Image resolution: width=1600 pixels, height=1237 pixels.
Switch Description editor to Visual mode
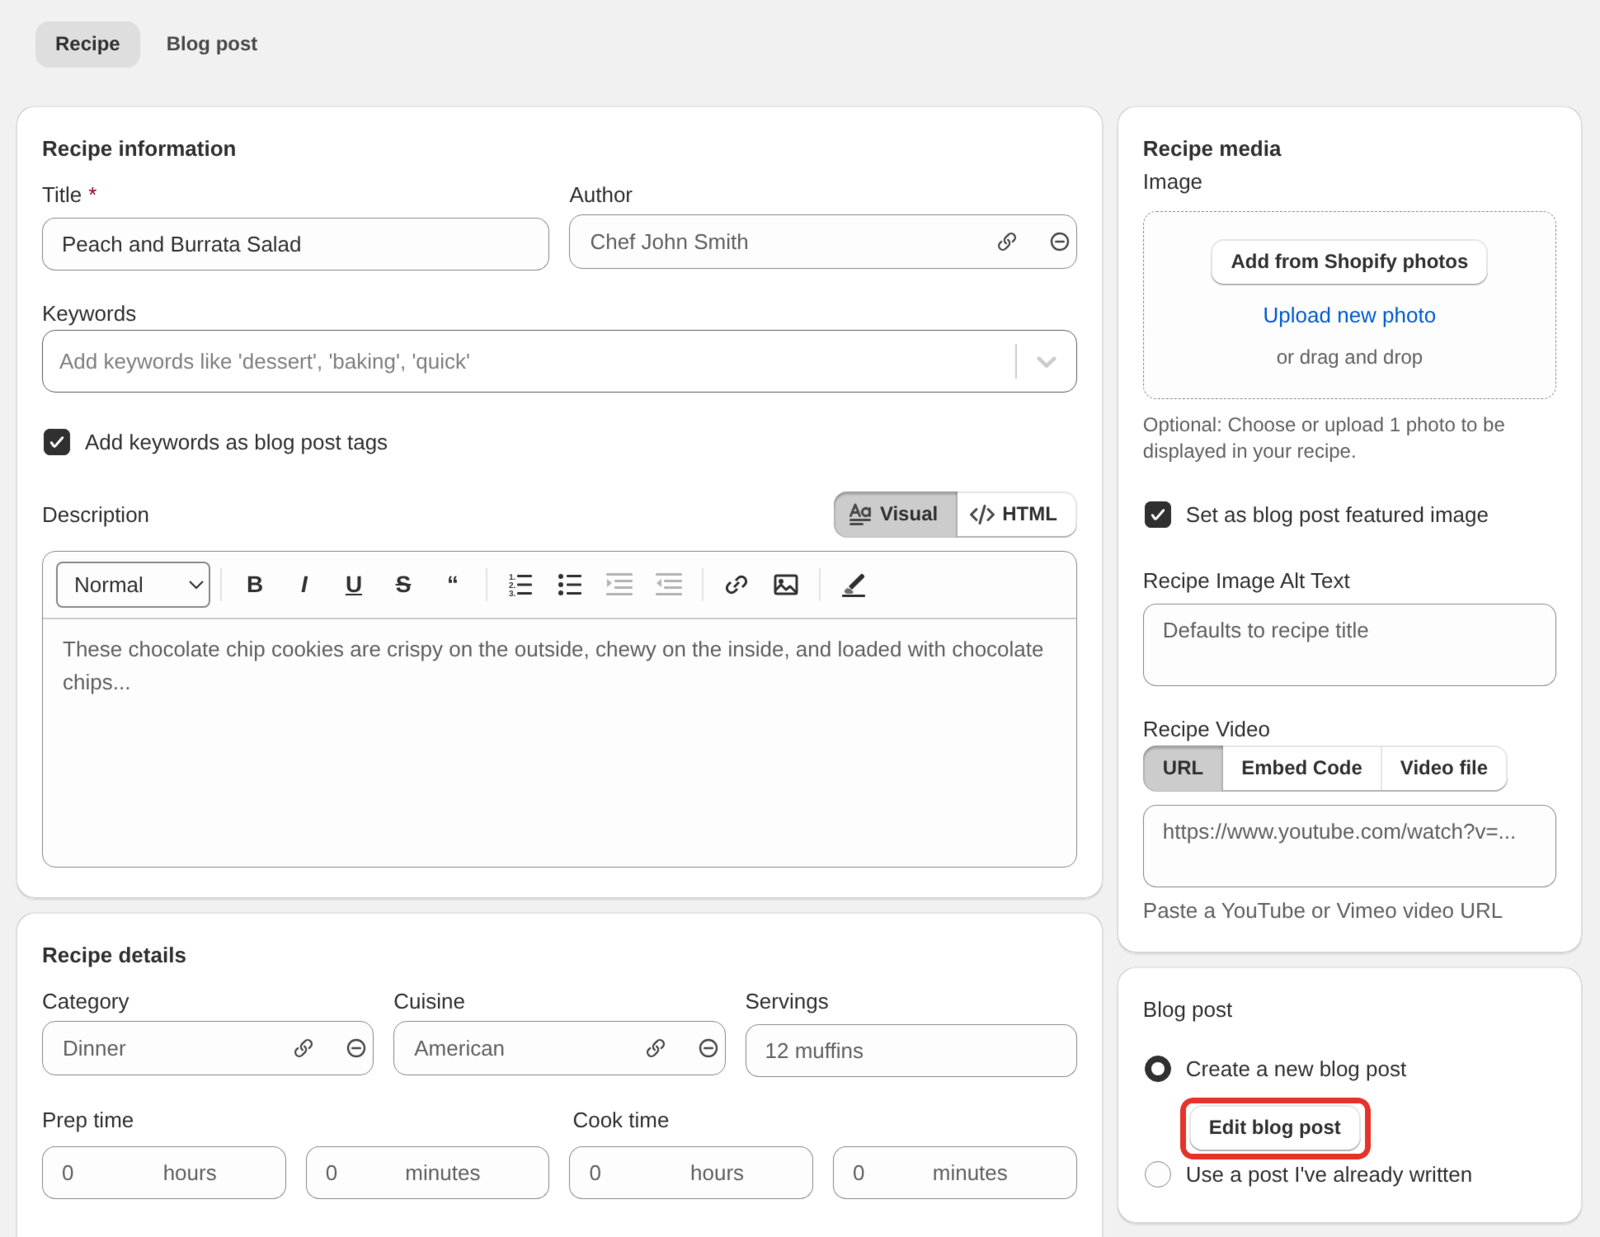(x=895, y=514)
